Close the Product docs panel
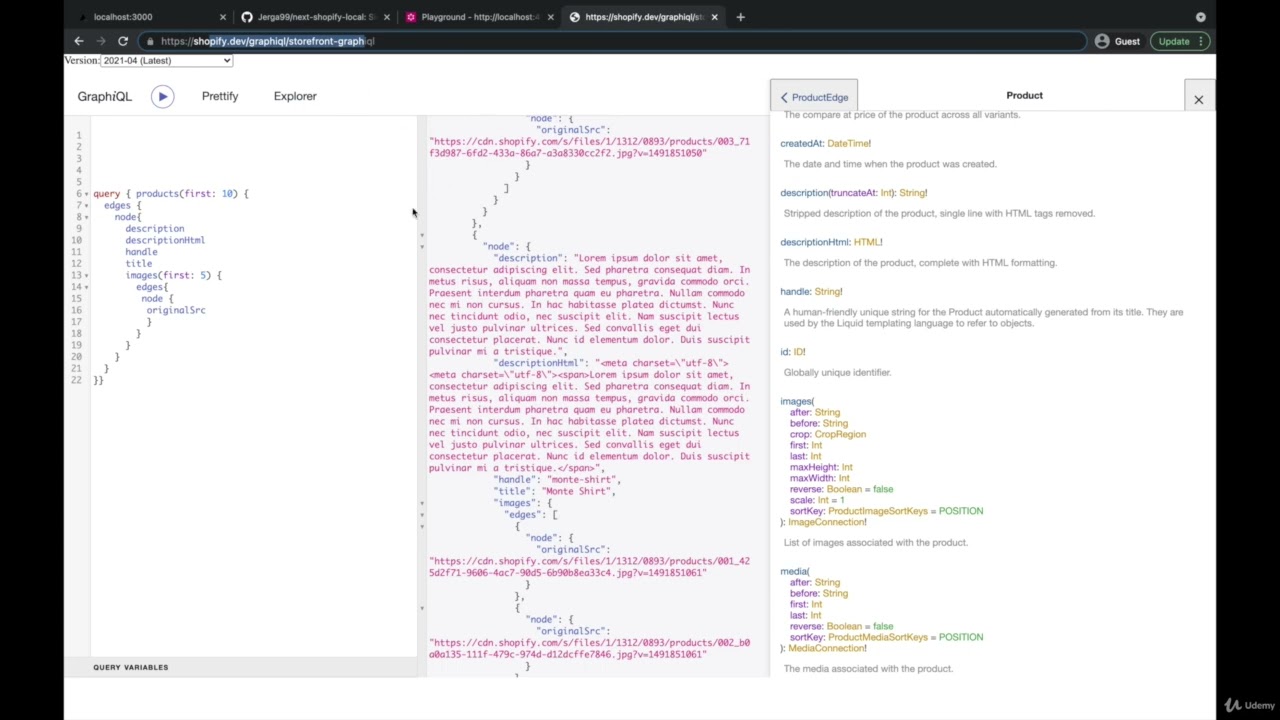Screen dimensions: 1280x720 [x=1198, y=99]
